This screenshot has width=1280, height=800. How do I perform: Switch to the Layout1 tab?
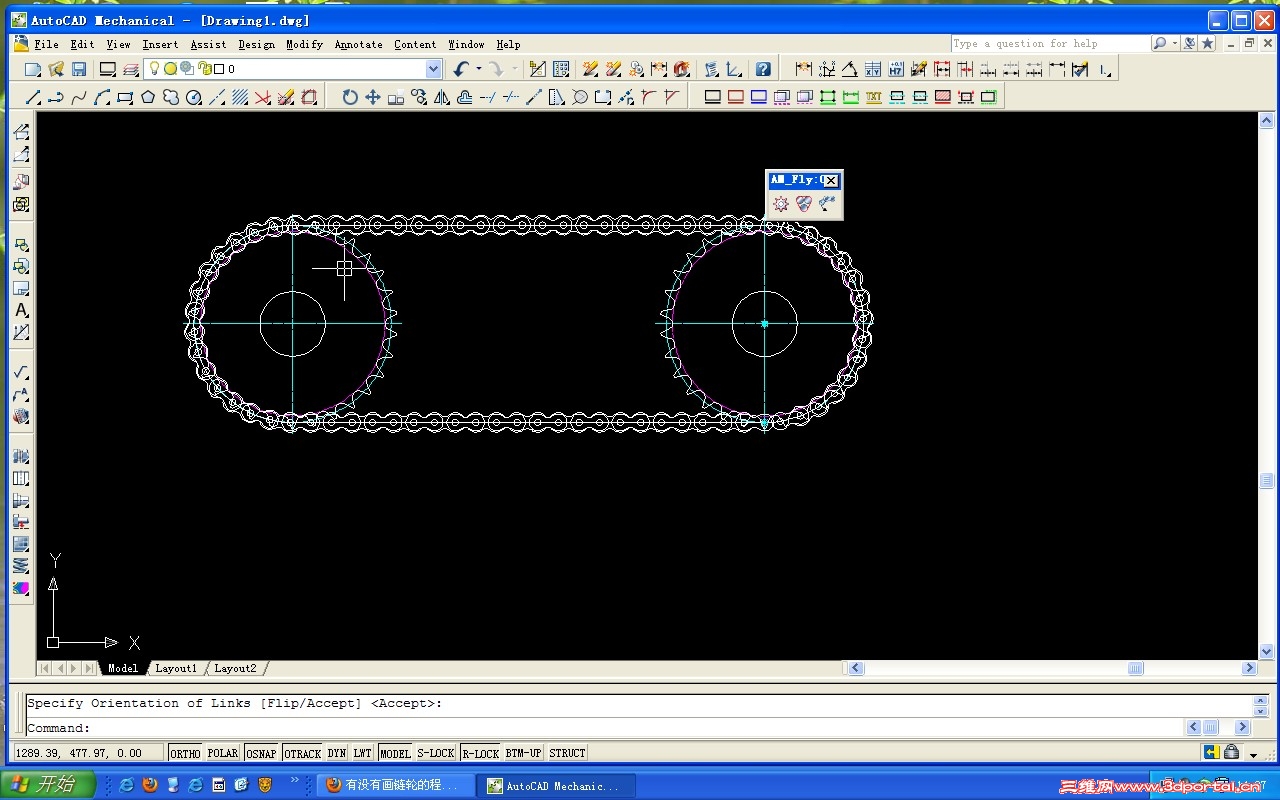(x=176, y=668)
